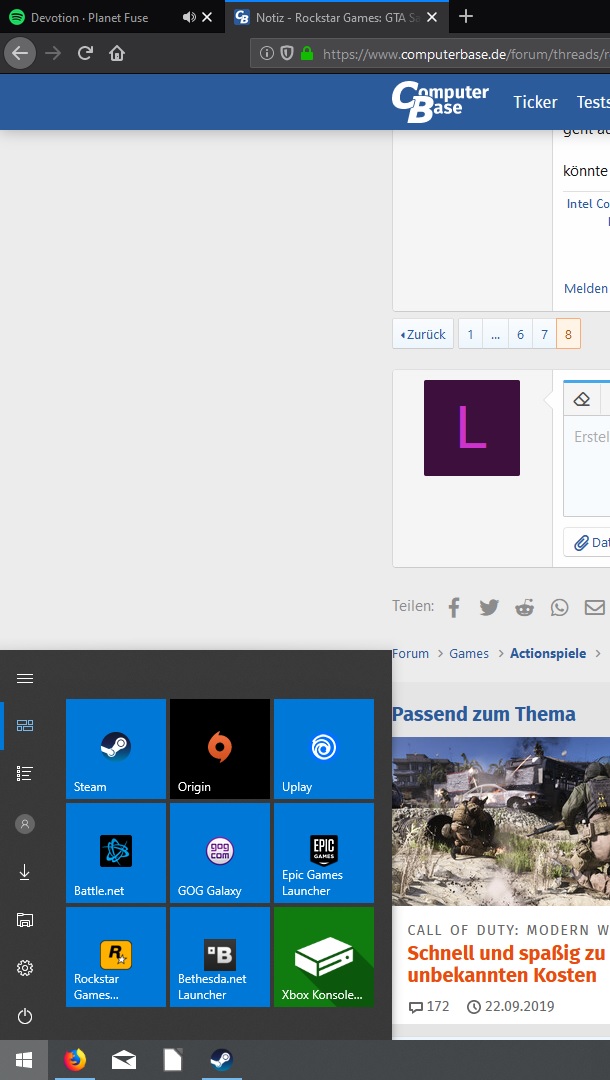Image resolution: width=610 pixels, height=1080 pixels.
Task: Open the Actionspiele breadcrumb link
Action: coord(548,653)
